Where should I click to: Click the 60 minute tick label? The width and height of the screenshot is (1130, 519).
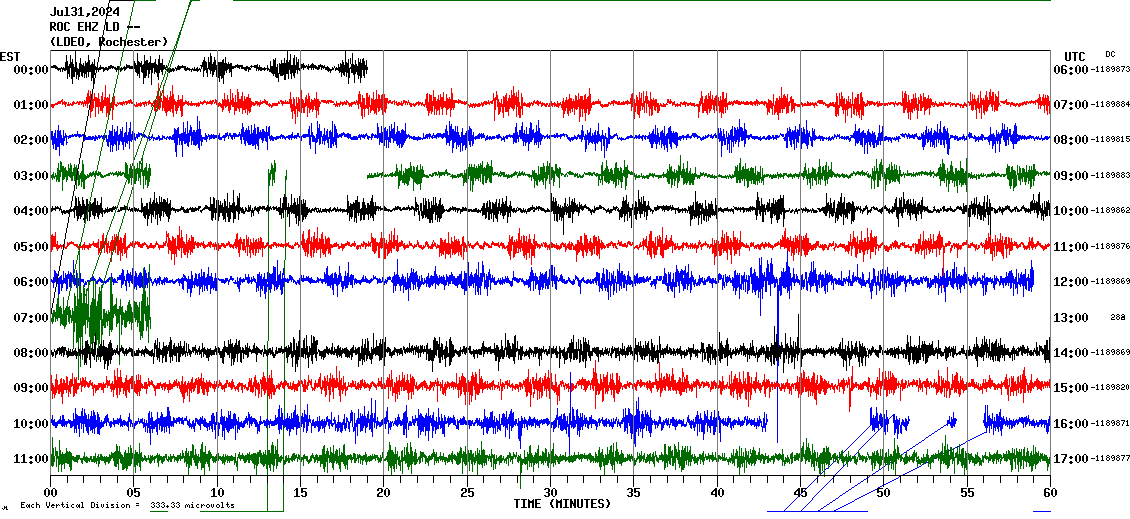coord(1049,493)
